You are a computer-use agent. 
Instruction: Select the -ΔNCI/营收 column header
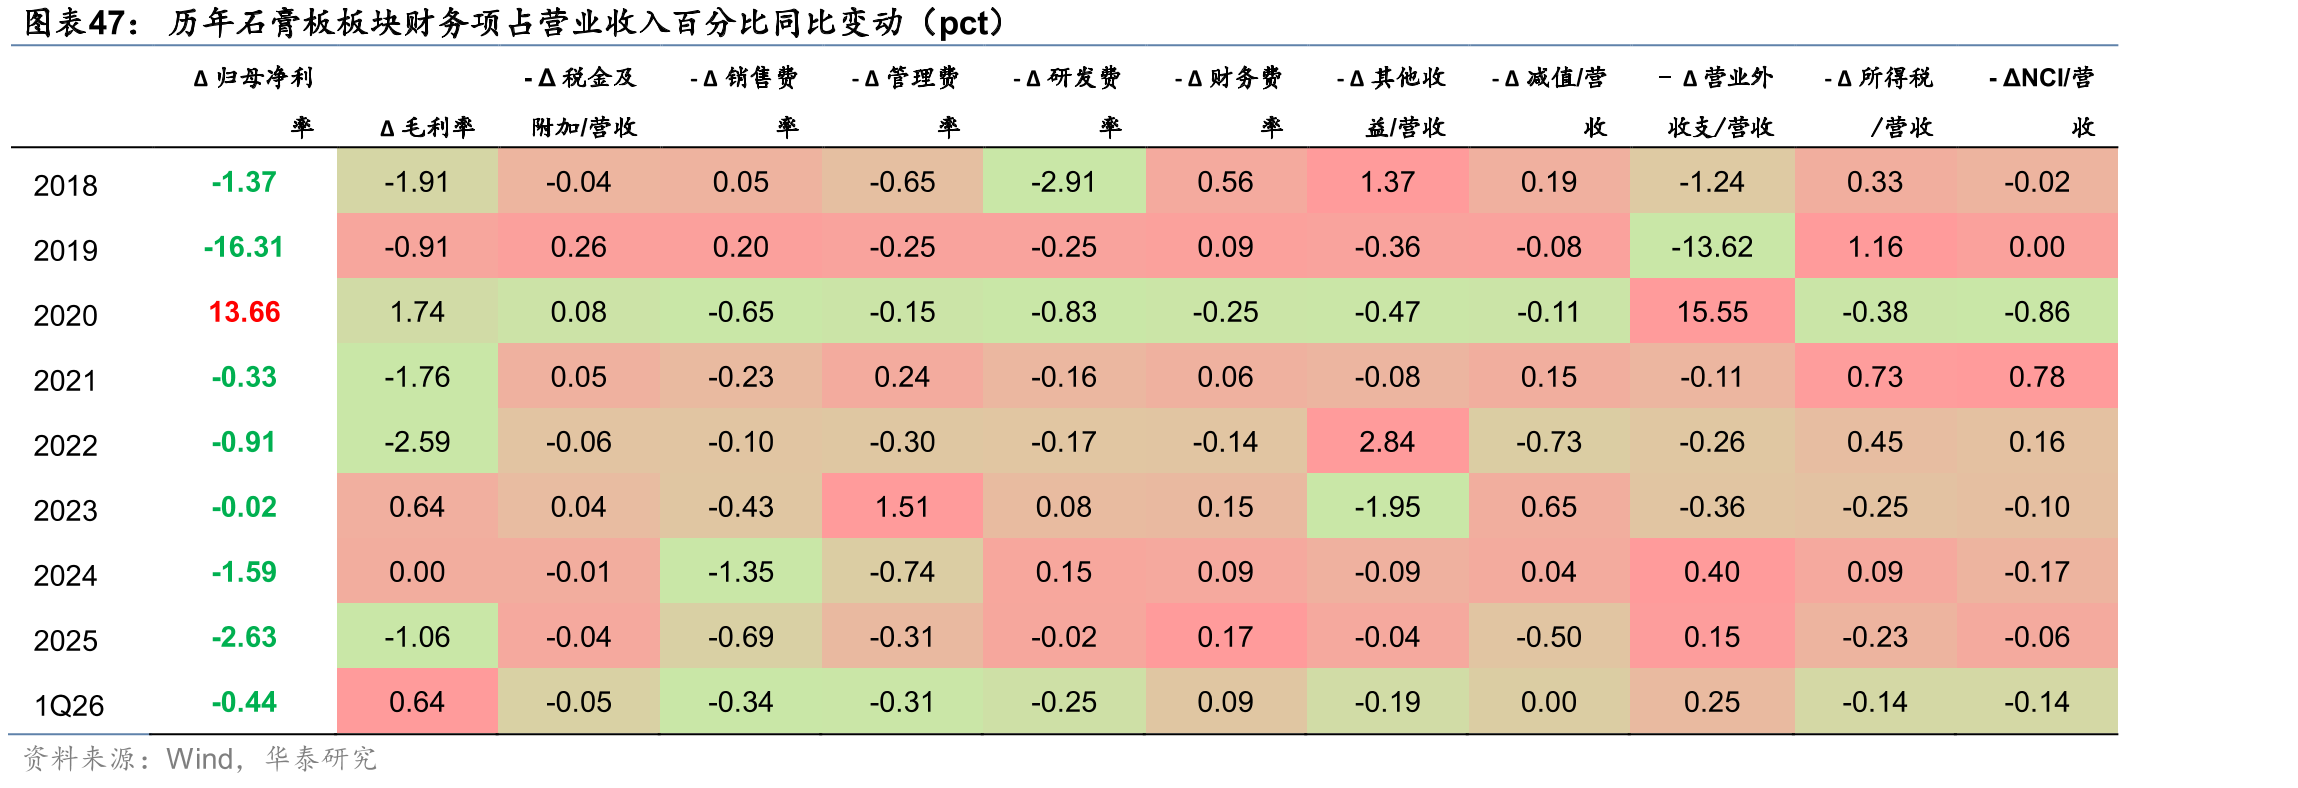(2041, 102)
